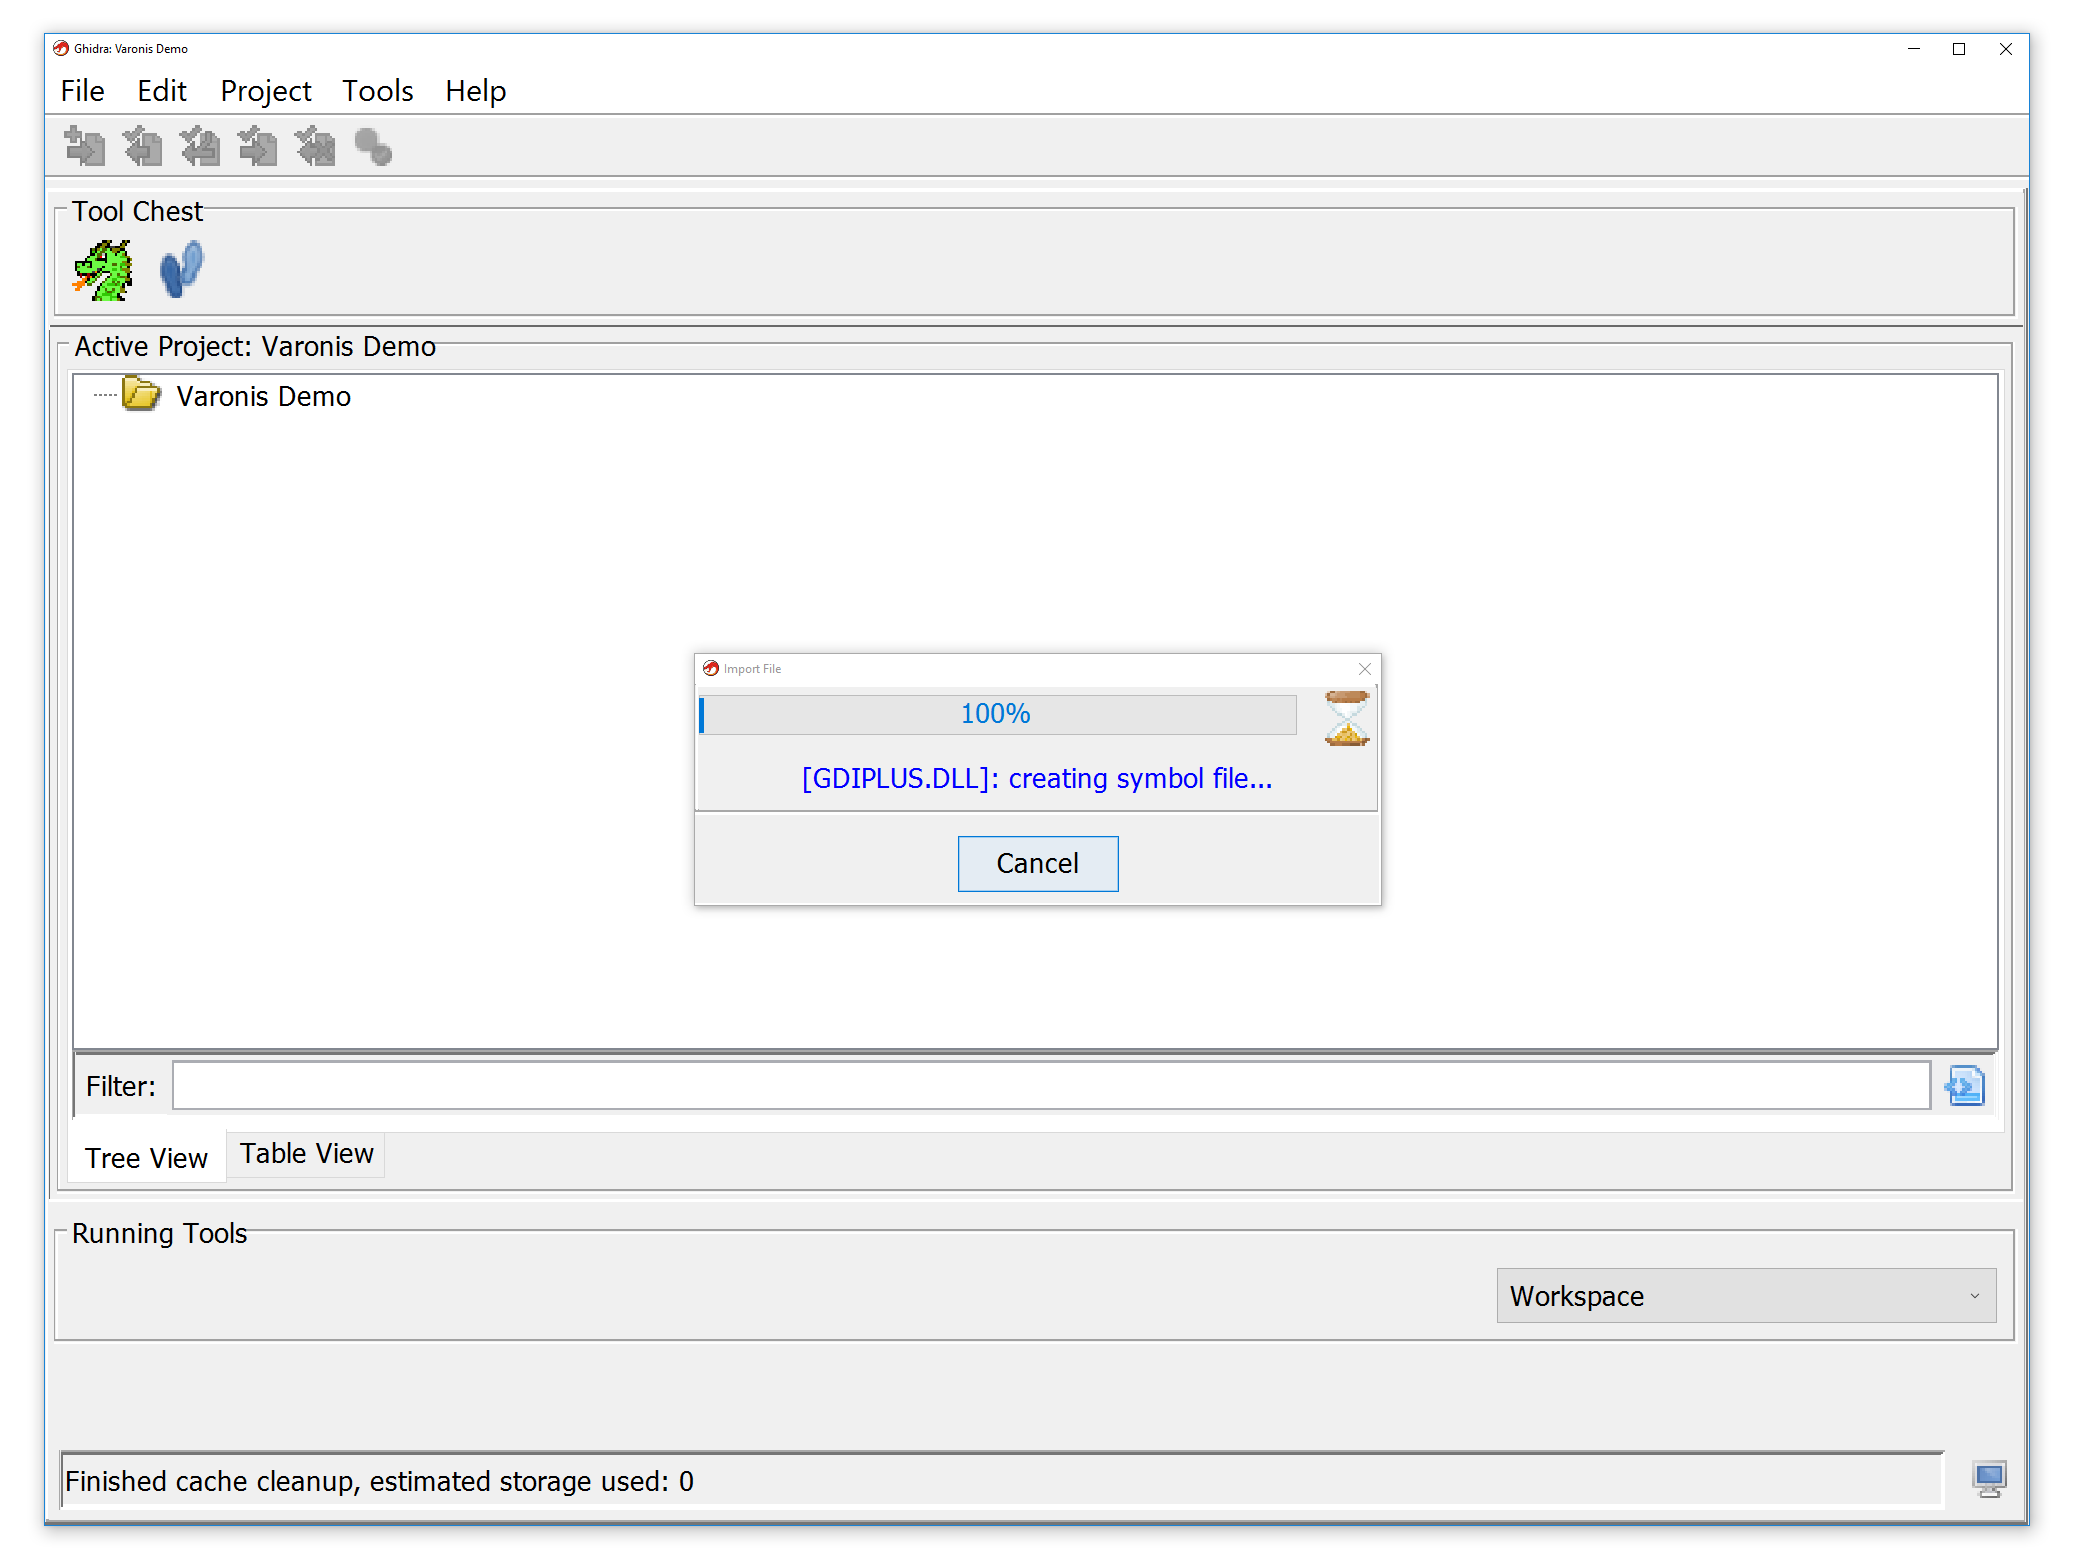This screenshot has height=1568, width=2086.
Task: Click the hourglass icon in Import File dialog
Action: (1344, 720)
